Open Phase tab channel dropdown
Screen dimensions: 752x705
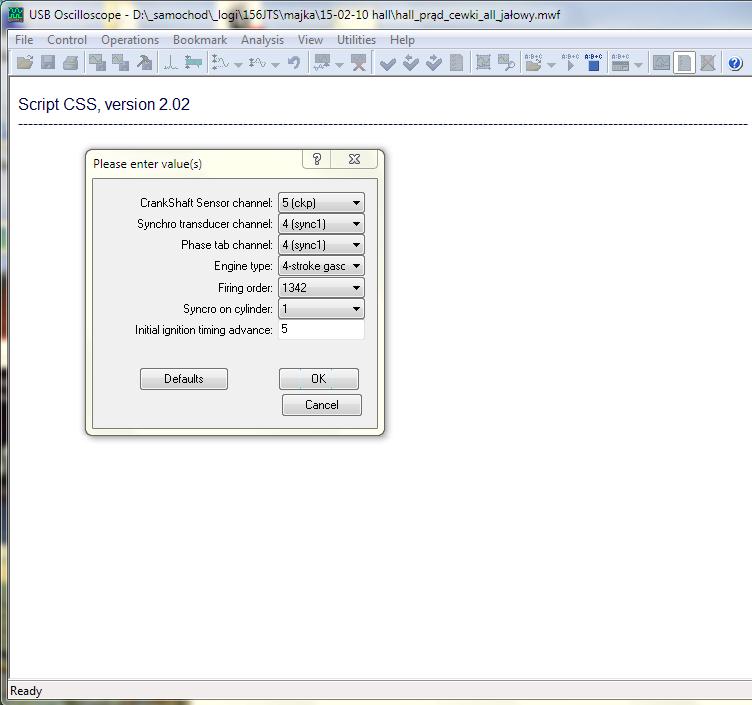[321, 245]
